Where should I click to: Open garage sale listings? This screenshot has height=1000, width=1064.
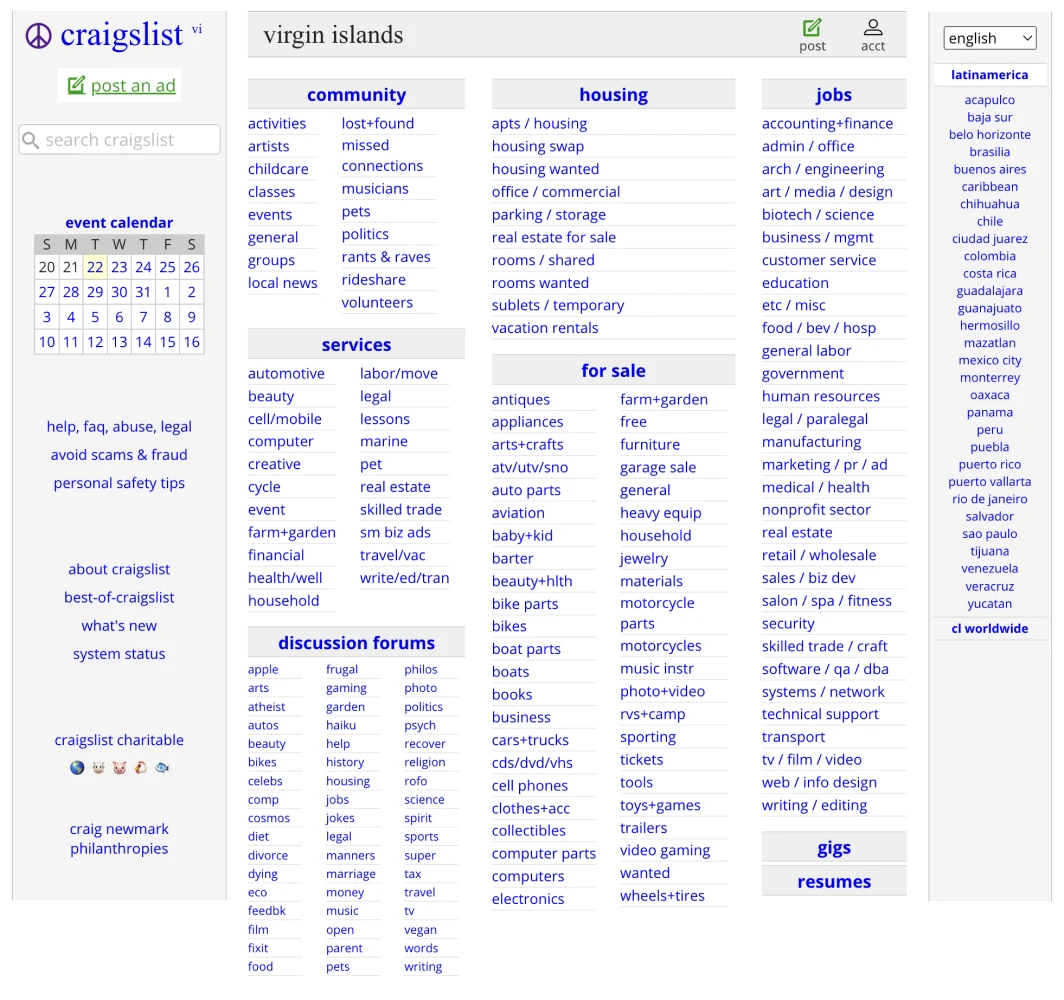[658, 467]
